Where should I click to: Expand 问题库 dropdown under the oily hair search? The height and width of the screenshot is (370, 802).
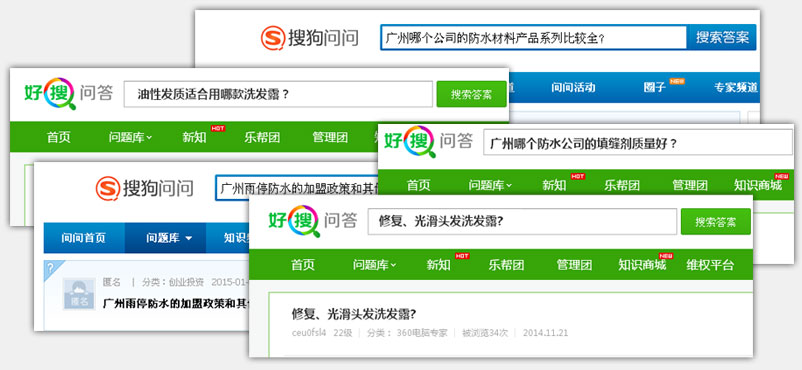pos(130,137)
